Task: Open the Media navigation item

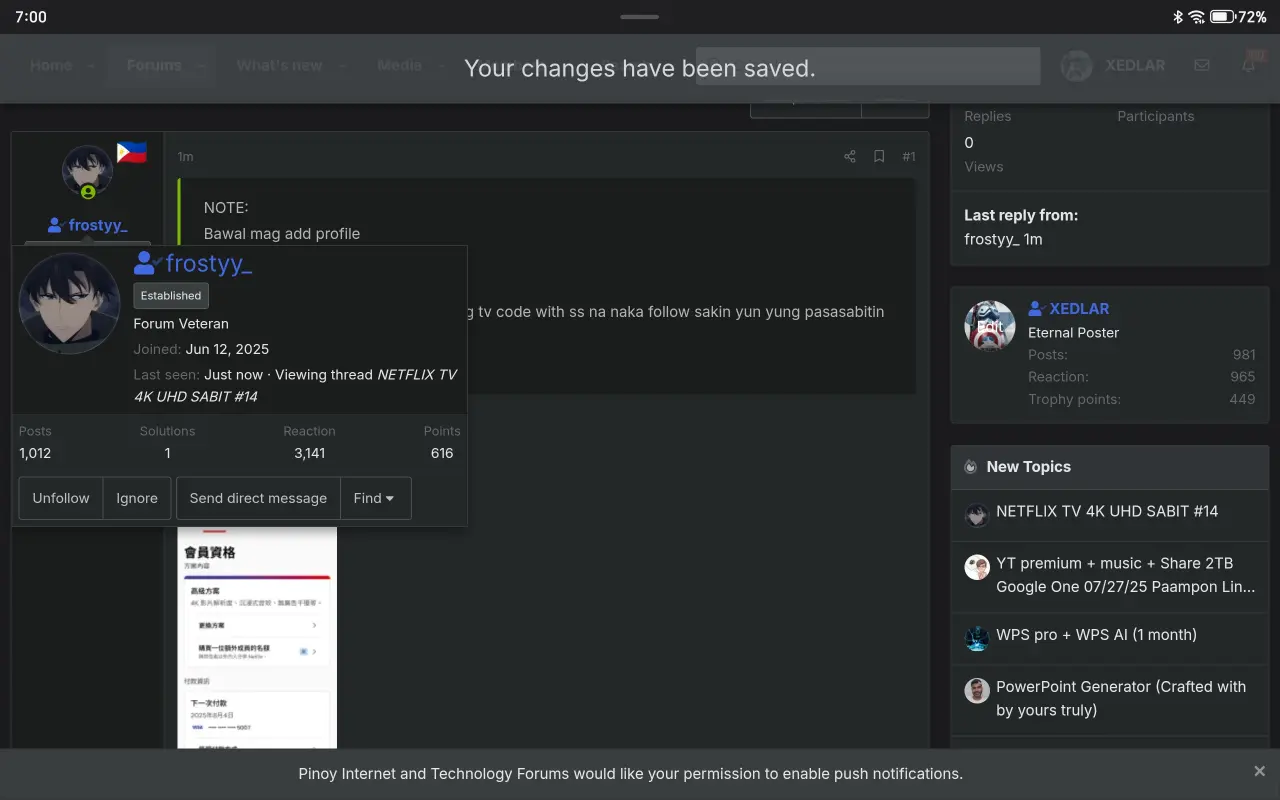Action: coord(400,65)
